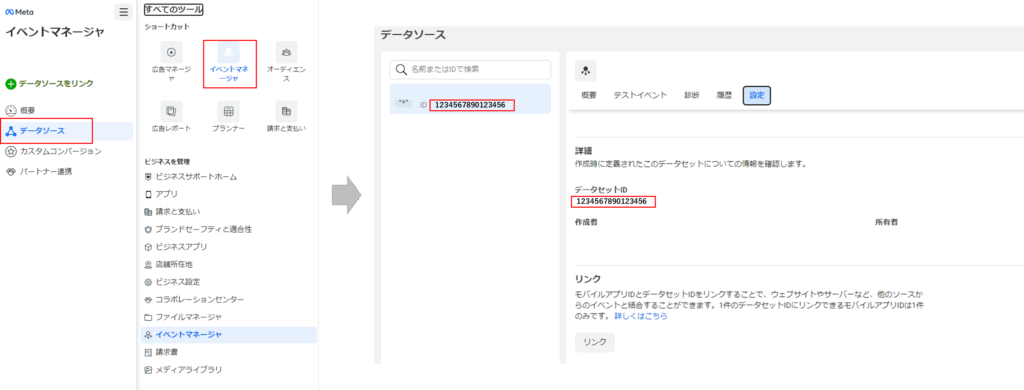Image resolution: width=1024 pixels, height=390 pixels.
Task: Click the ファイルマネージャ folder icon
Action: pos(148,317)
